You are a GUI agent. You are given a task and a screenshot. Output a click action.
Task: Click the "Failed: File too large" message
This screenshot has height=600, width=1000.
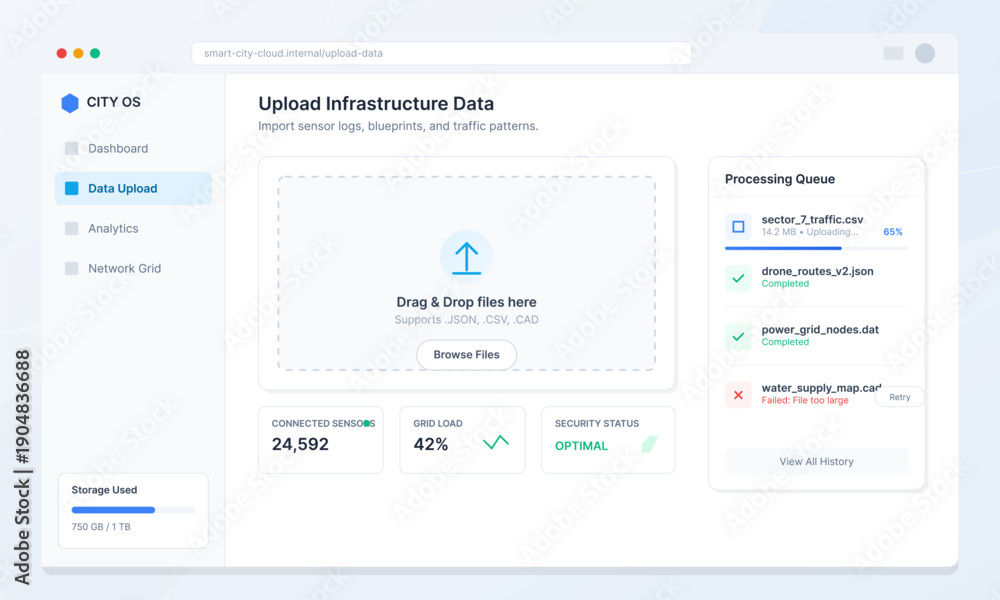pos(805,400)
